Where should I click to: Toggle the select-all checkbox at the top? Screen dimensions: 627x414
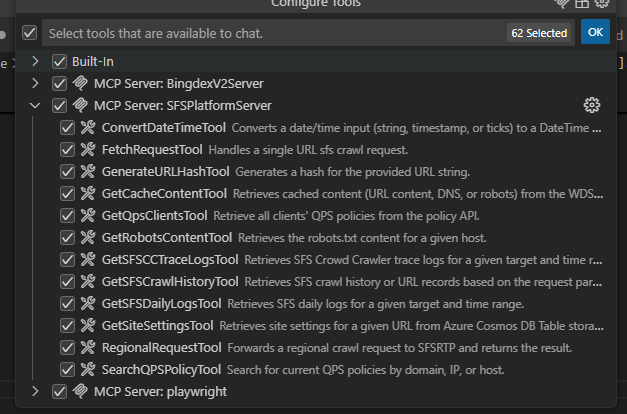tap(30, 33)
